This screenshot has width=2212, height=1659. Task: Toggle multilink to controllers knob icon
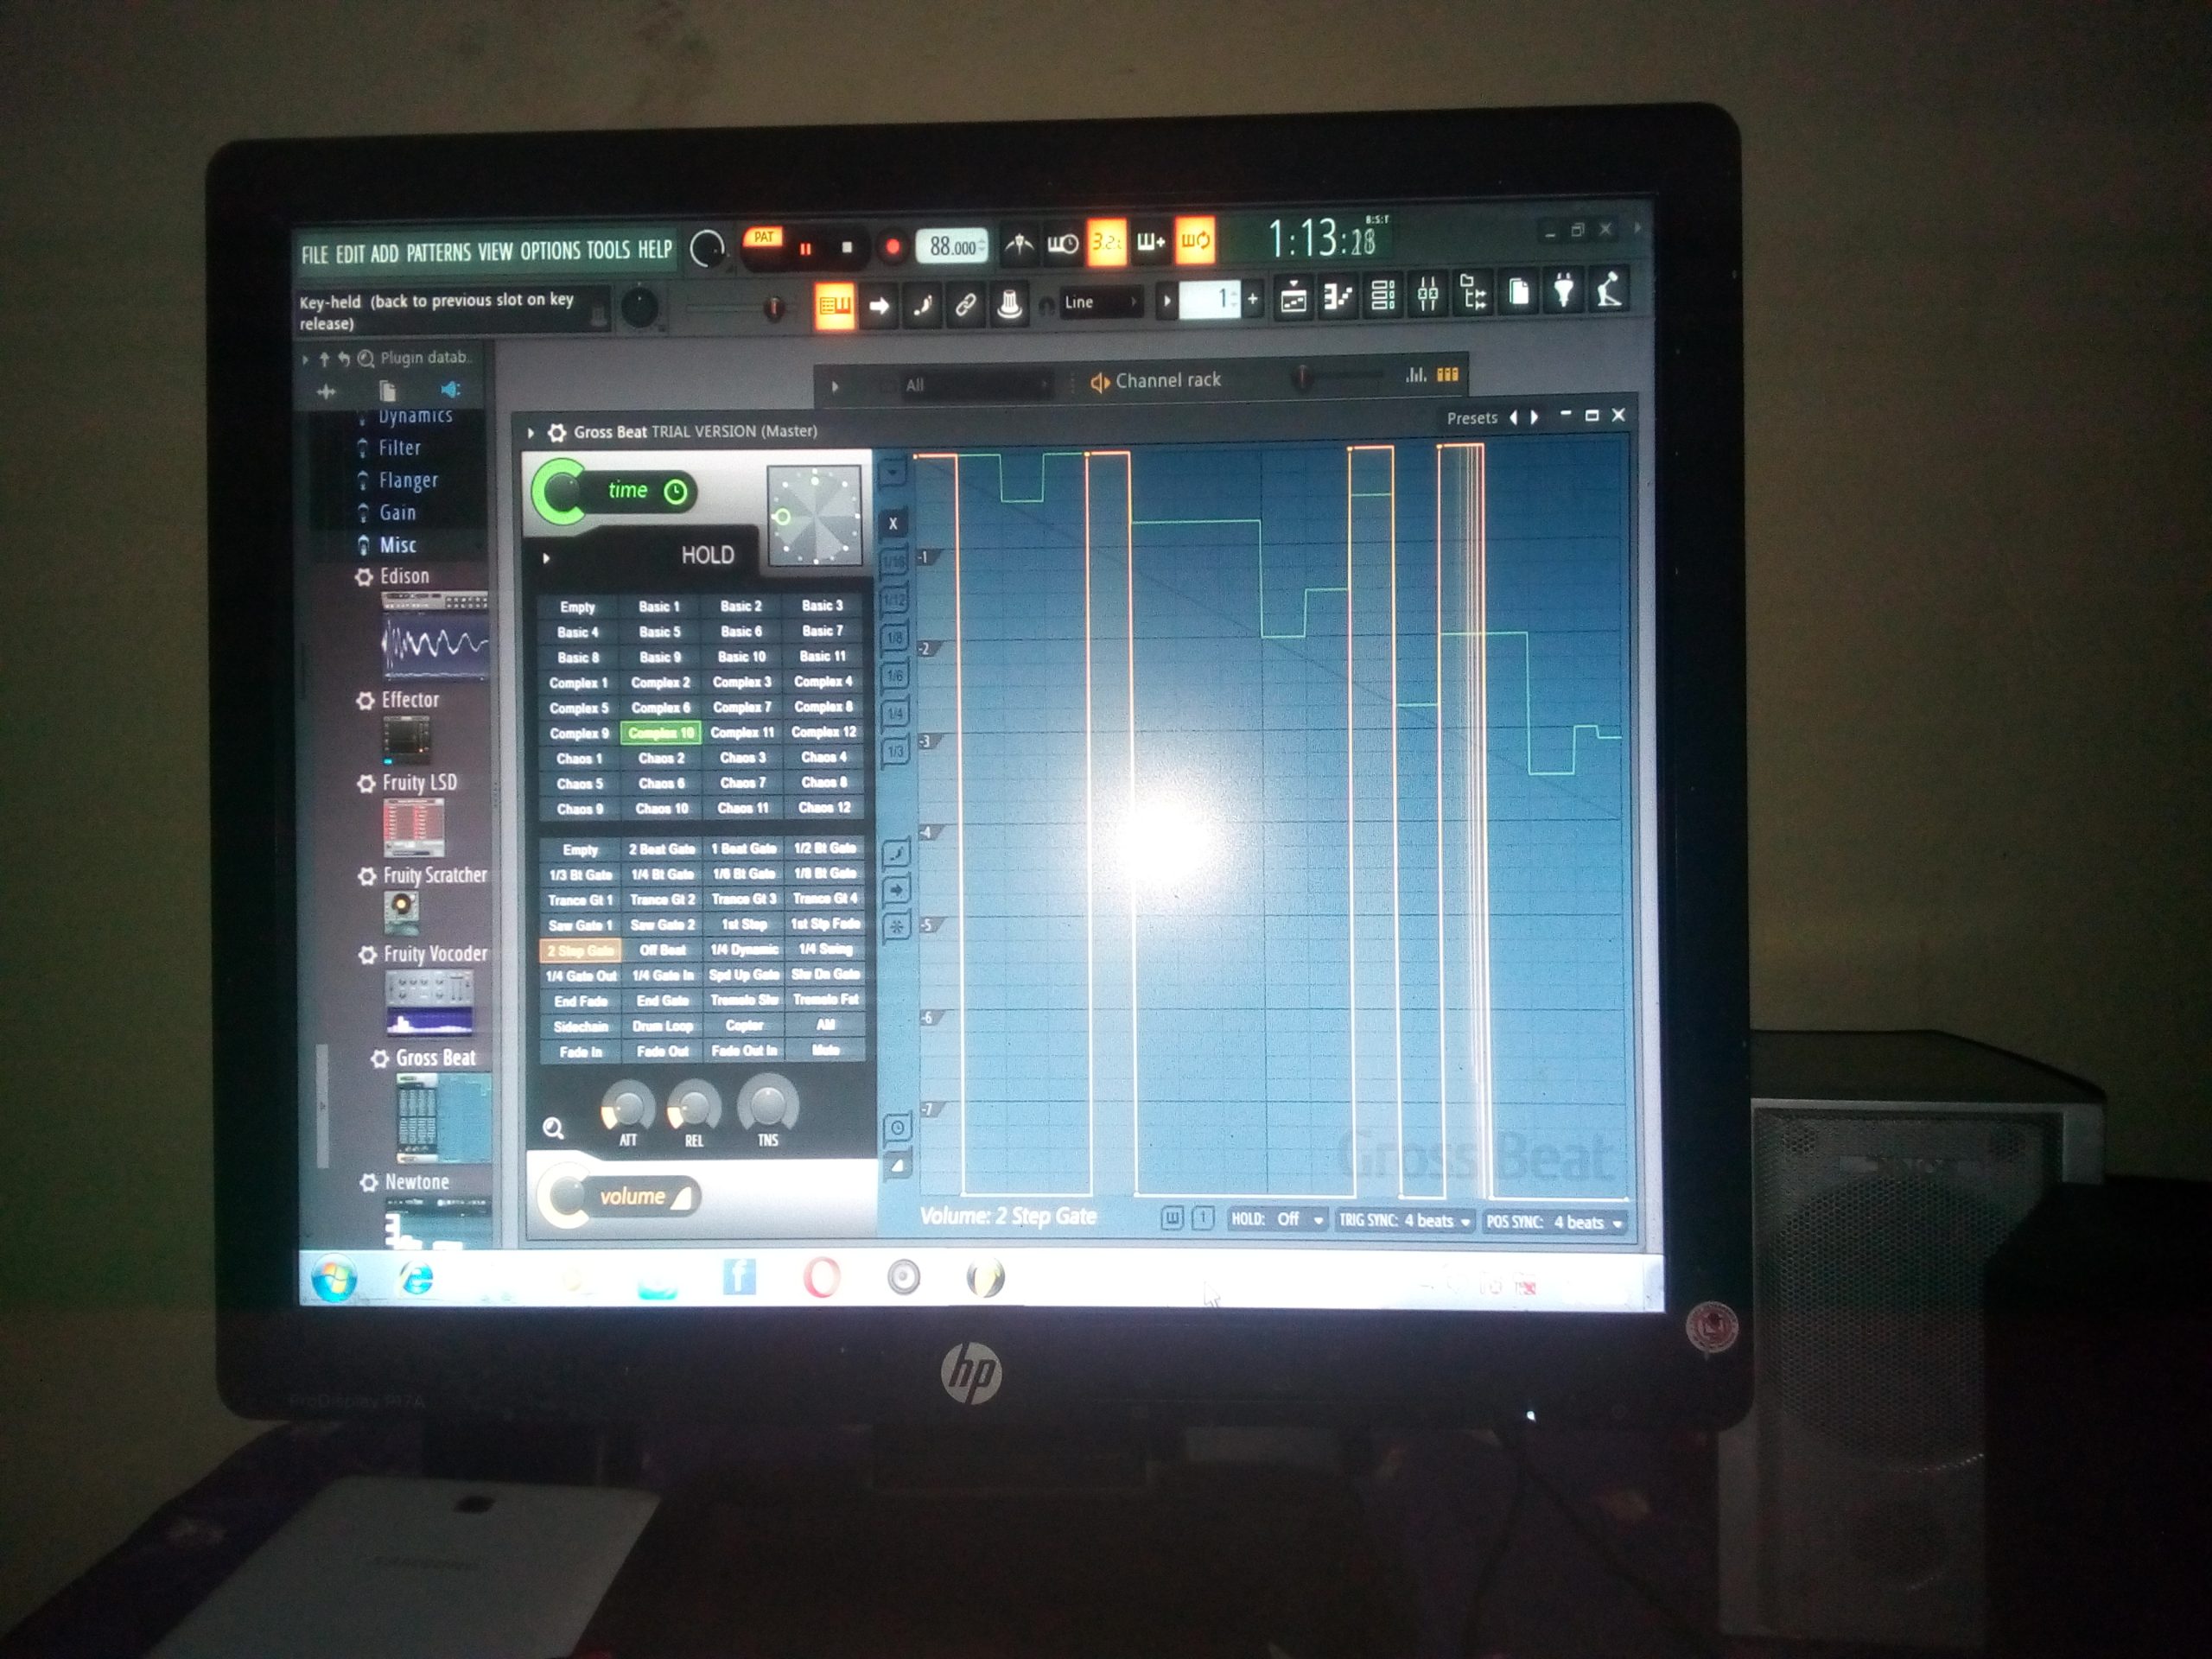click(x=1009, y=303)
